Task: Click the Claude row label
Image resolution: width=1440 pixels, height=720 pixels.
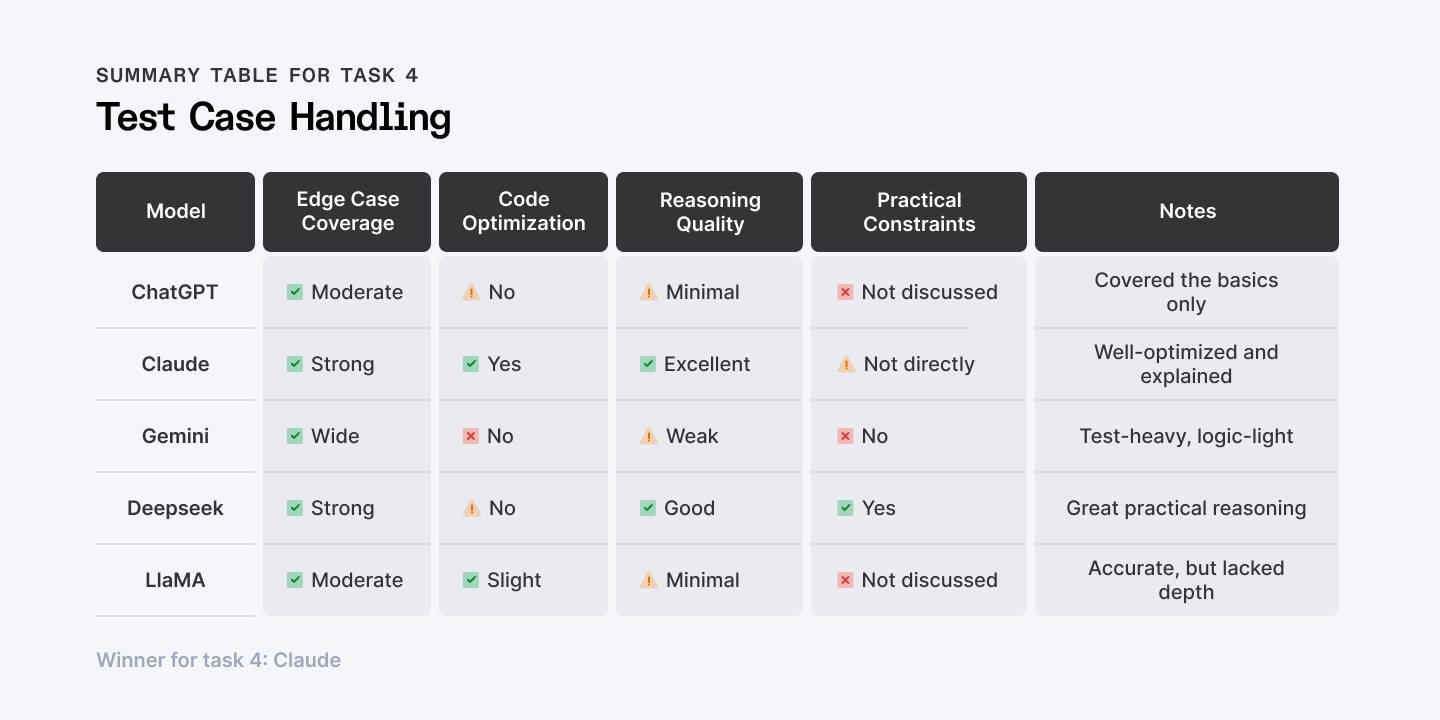Action: click(x=175, y=364)
